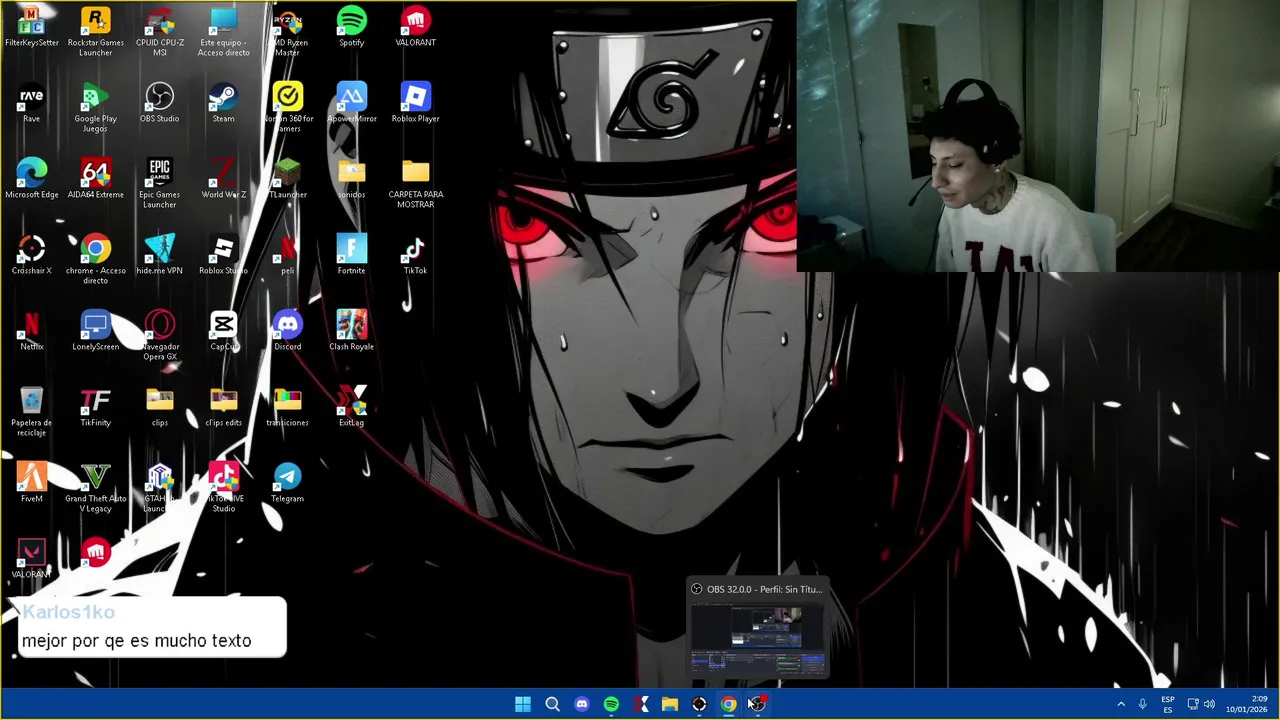The width and height of the screenshot is (1280, 720).
Task: Select the OBS Studio desktop shortcut
Action: click(160, 103)
